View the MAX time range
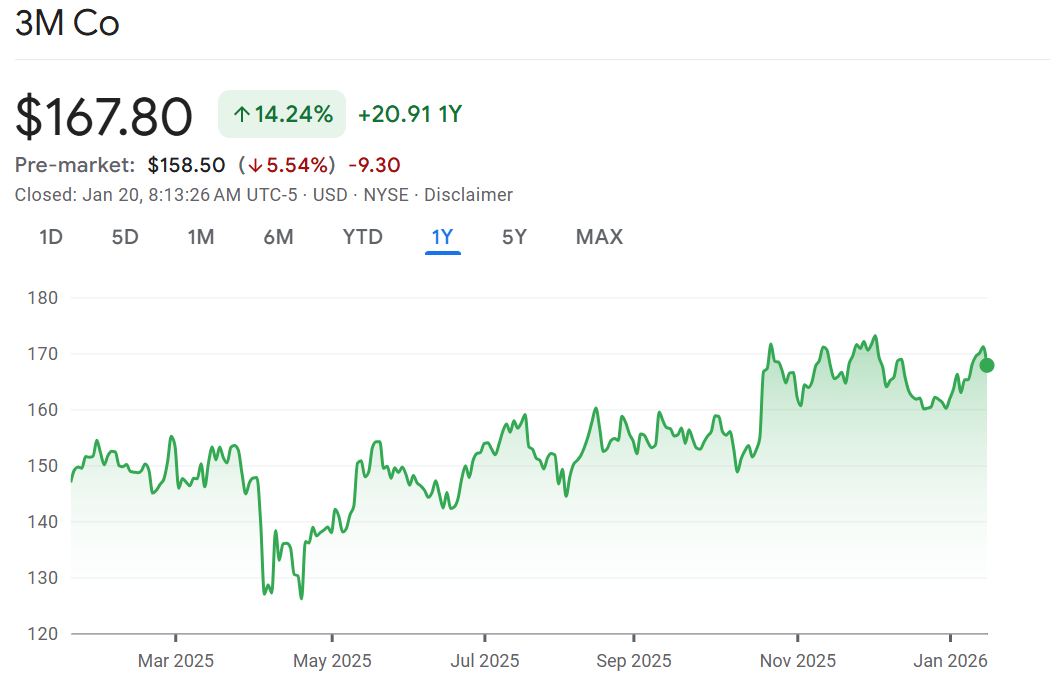 (599, 237)
